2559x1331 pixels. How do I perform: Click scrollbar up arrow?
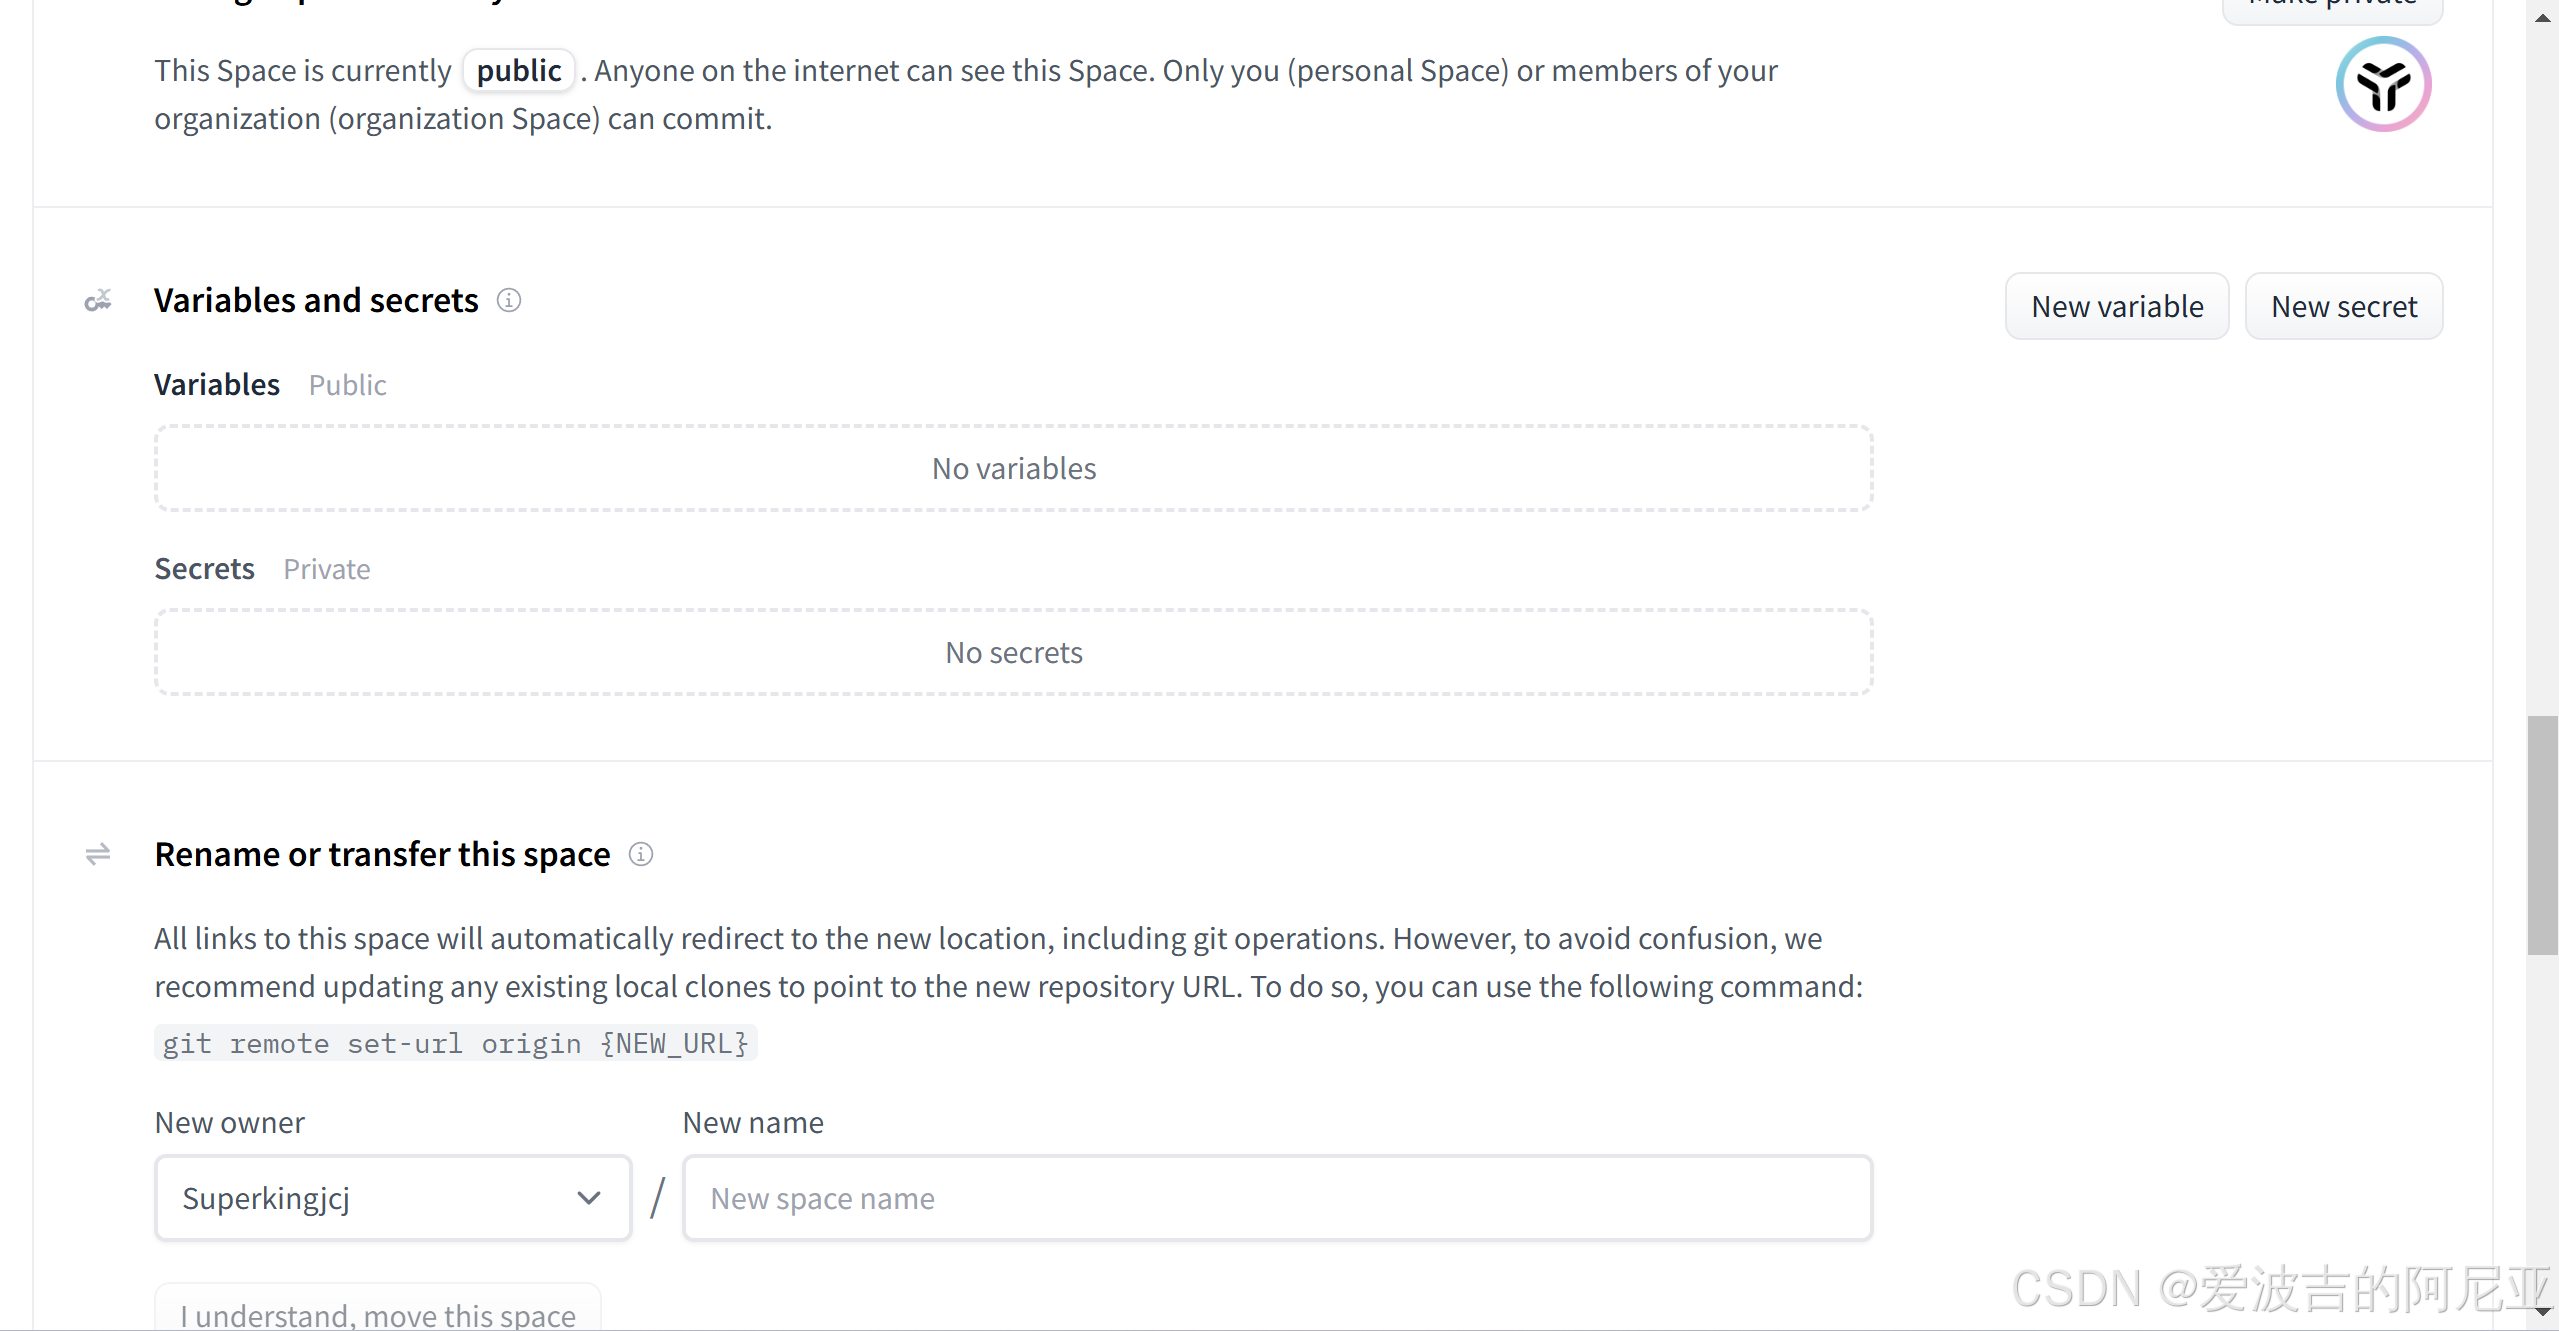tap(2543, 18)
